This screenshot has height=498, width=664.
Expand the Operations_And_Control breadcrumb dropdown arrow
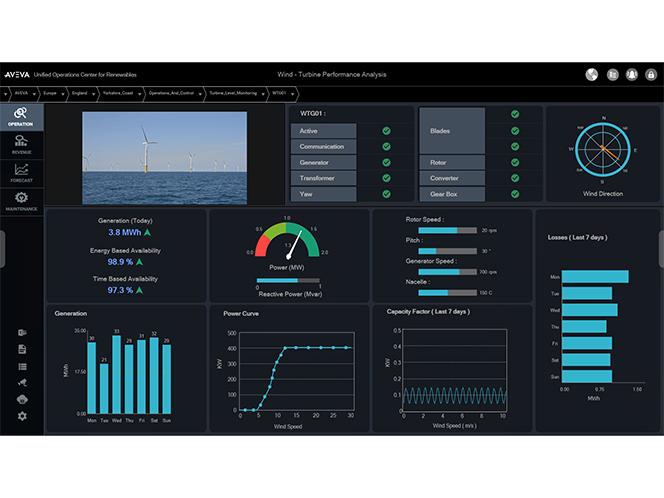click(x=200, y=94)
